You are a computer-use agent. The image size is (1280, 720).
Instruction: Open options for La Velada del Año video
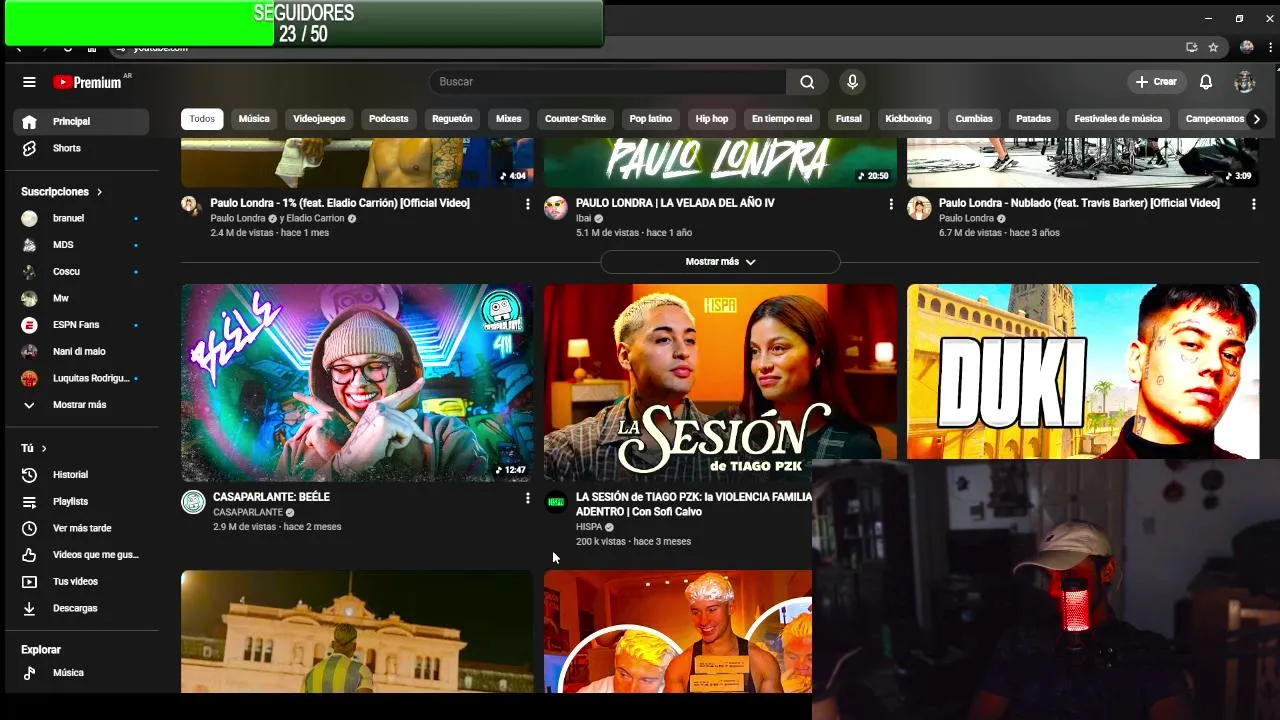891,204
